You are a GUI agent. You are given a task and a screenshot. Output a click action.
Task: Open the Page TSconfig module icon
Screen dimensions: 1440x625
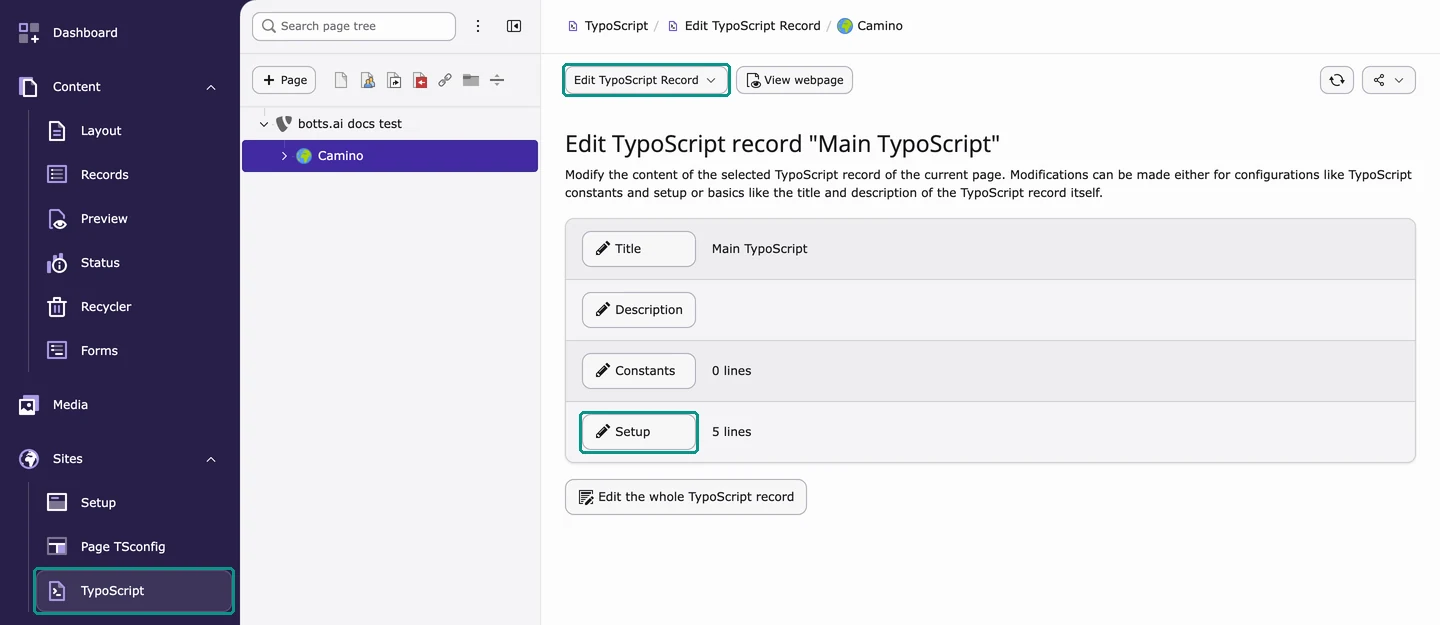(57, 547)
